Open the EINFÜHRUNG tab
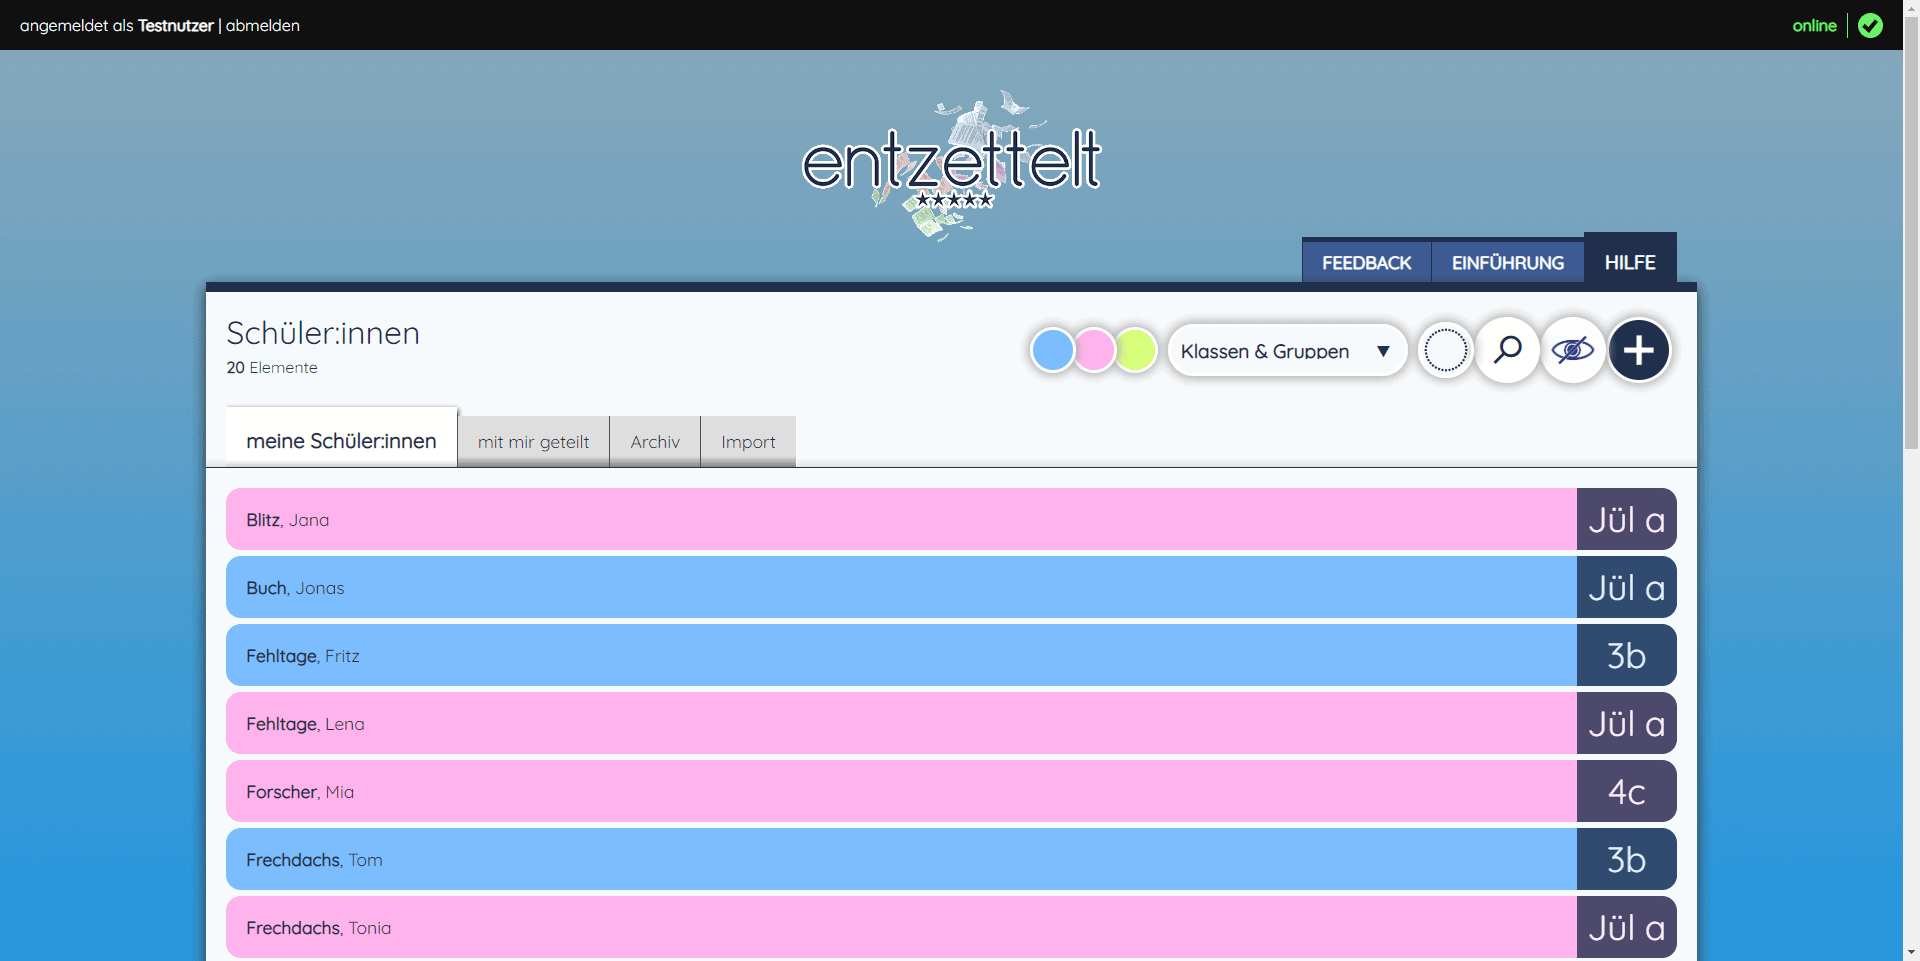Image resolution: width=1920 pixels, height=961 pixels. click(x=1508, y=262)
